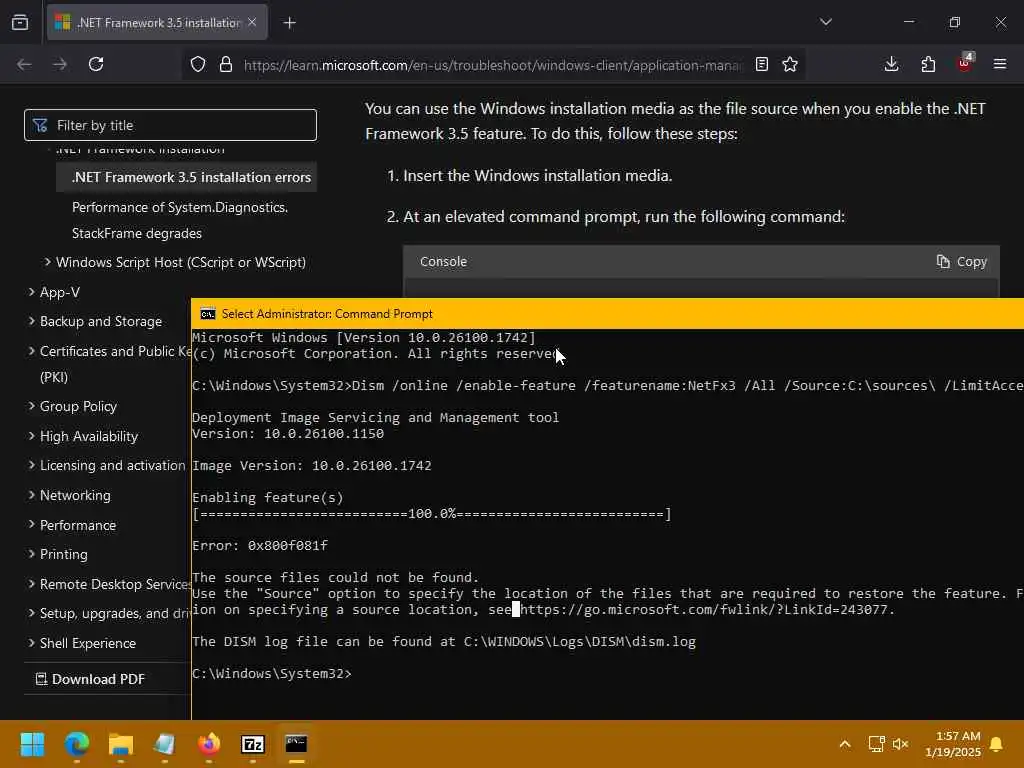Go back to the previous page

[24, 64]
